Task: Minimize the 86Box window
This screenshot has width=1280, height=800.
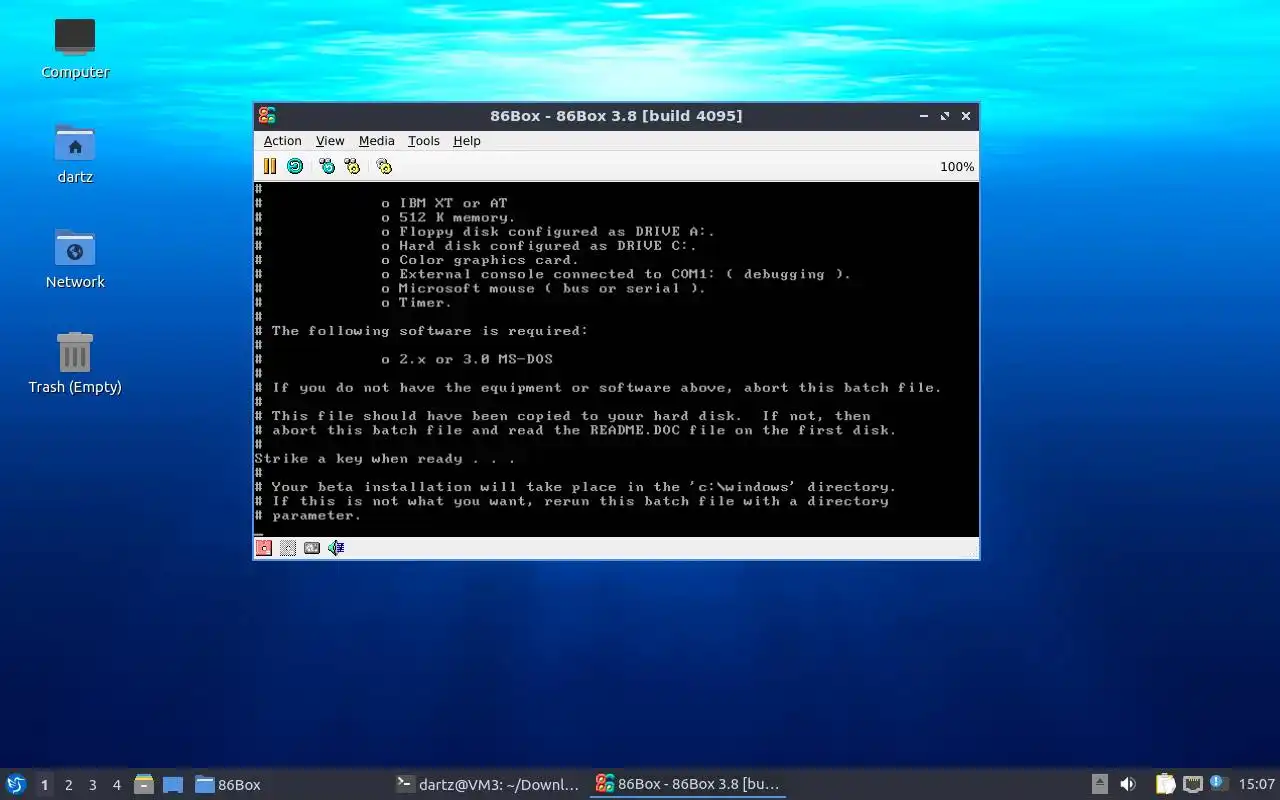Action: (x=923, y=116)
